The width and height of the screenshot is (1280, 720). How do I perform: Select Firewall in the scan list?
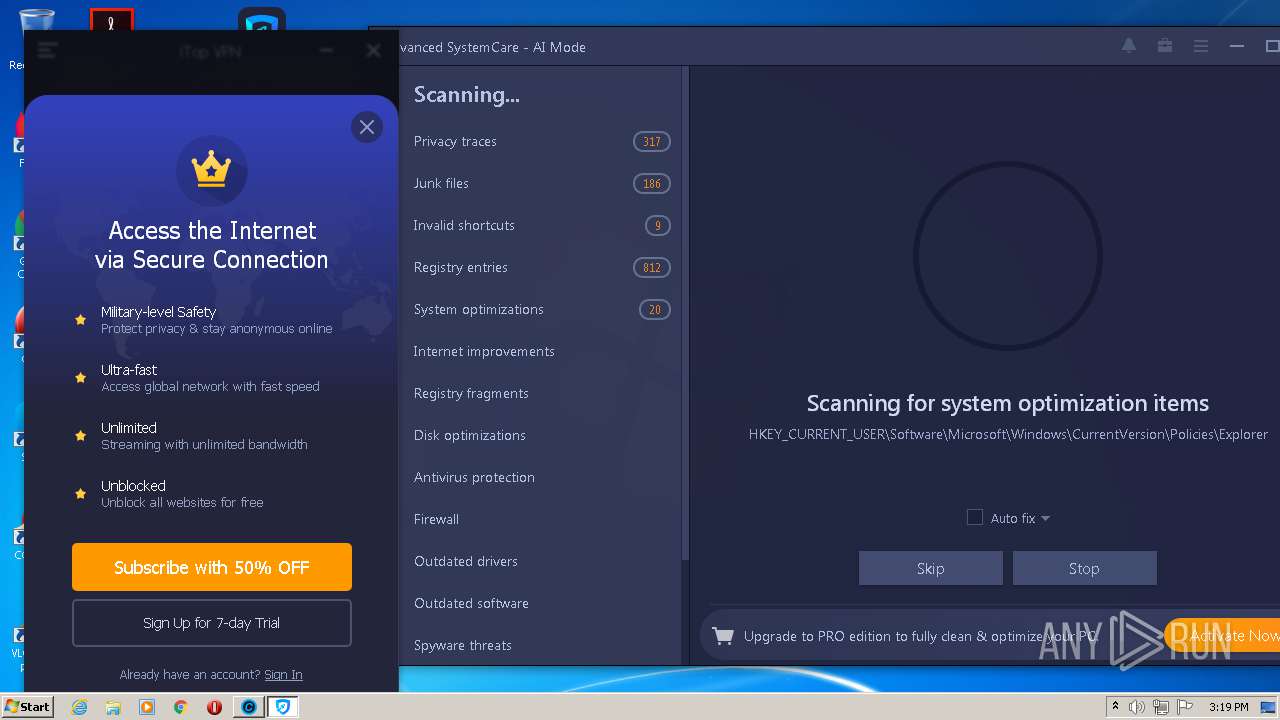pyautogui.click(x=437, y=520)
